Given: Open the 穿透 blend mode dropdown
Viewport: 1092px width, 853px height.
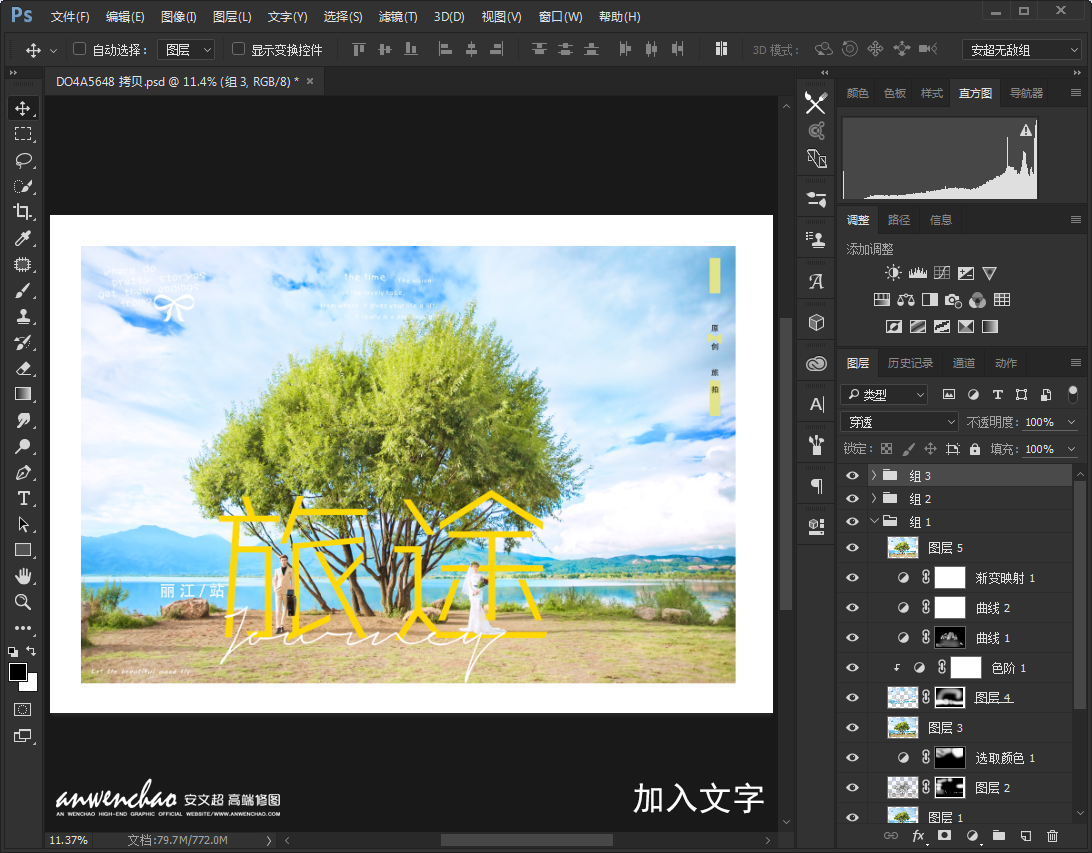Looking at the screenshot, I should 900,422.
